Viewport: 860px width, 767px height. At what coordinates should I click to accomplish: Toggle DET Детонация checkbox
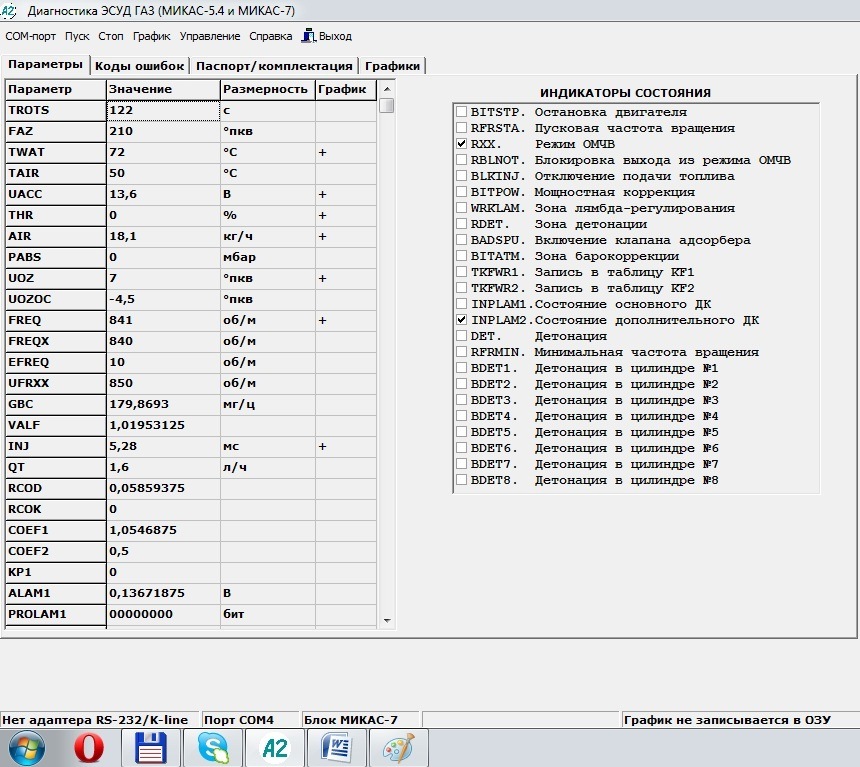(x=462, y=336)
